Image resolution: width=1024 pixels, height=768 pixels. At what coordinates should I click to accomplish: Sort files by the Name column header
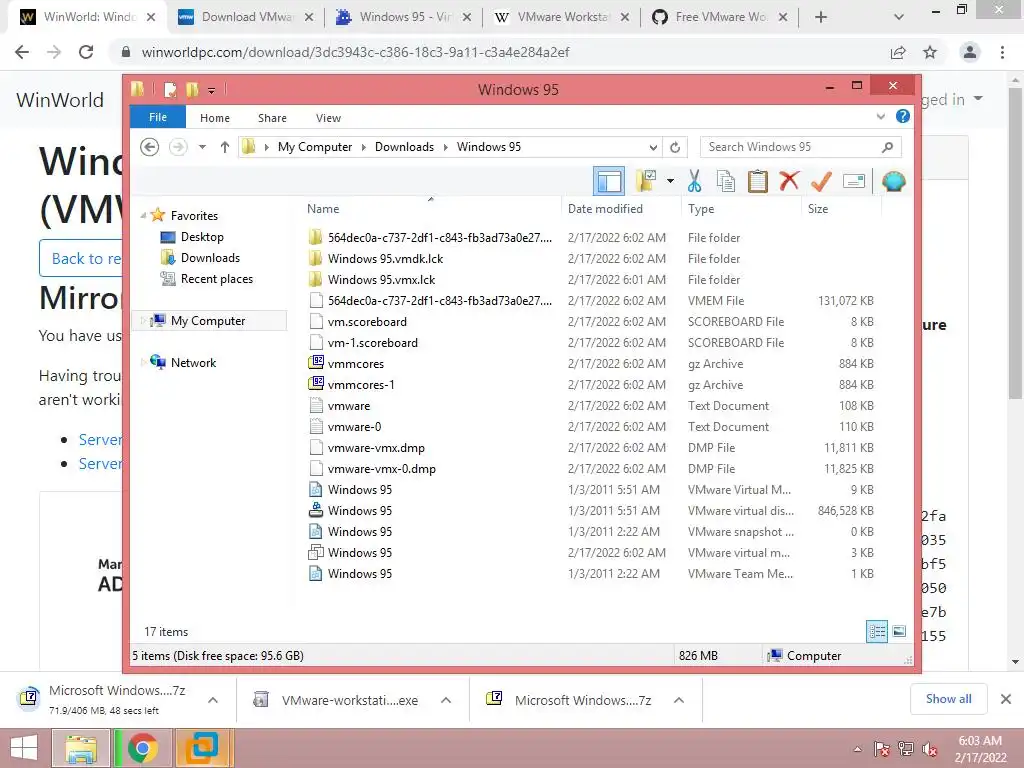430,208
